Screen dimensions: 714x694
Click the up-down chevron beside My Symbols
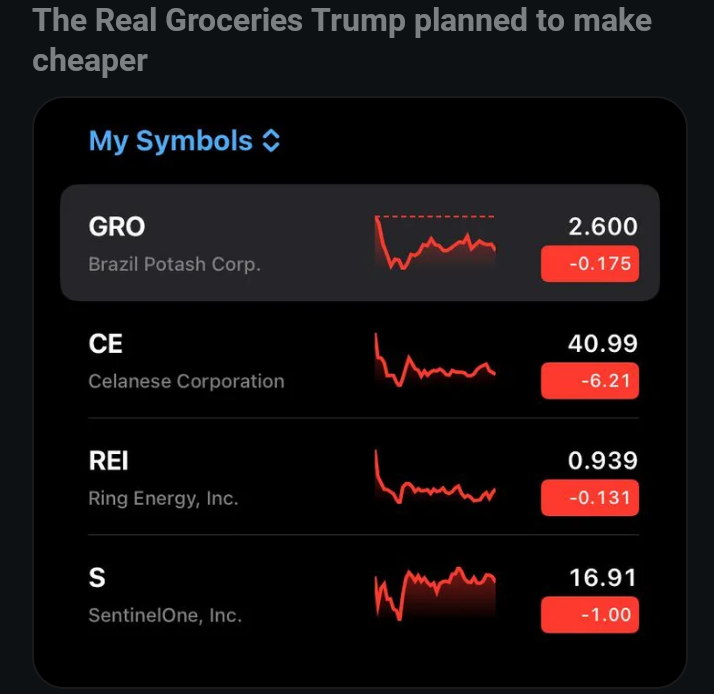click(271, 141)
